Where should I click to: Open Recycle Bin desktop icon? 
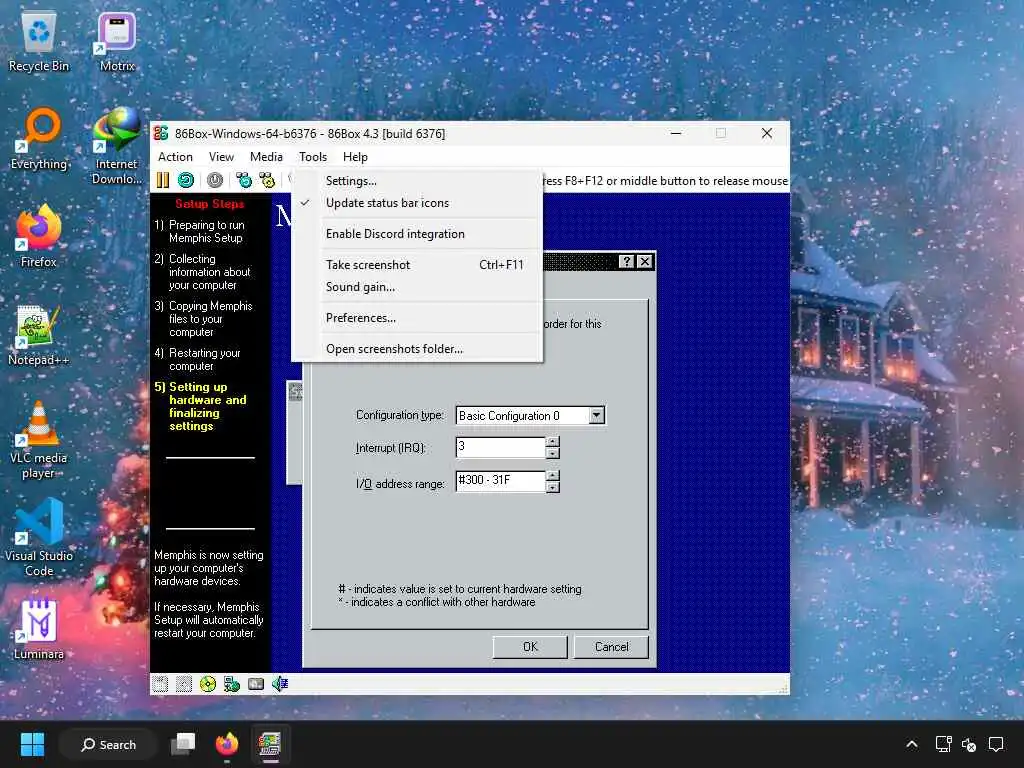(x=39, y=42)
